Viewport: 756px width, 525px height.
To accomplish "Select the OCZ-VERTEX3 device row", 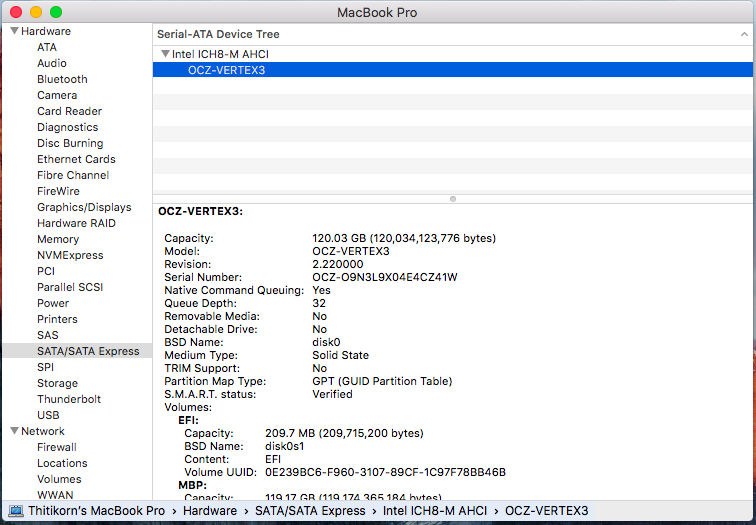I will (454, 70).
